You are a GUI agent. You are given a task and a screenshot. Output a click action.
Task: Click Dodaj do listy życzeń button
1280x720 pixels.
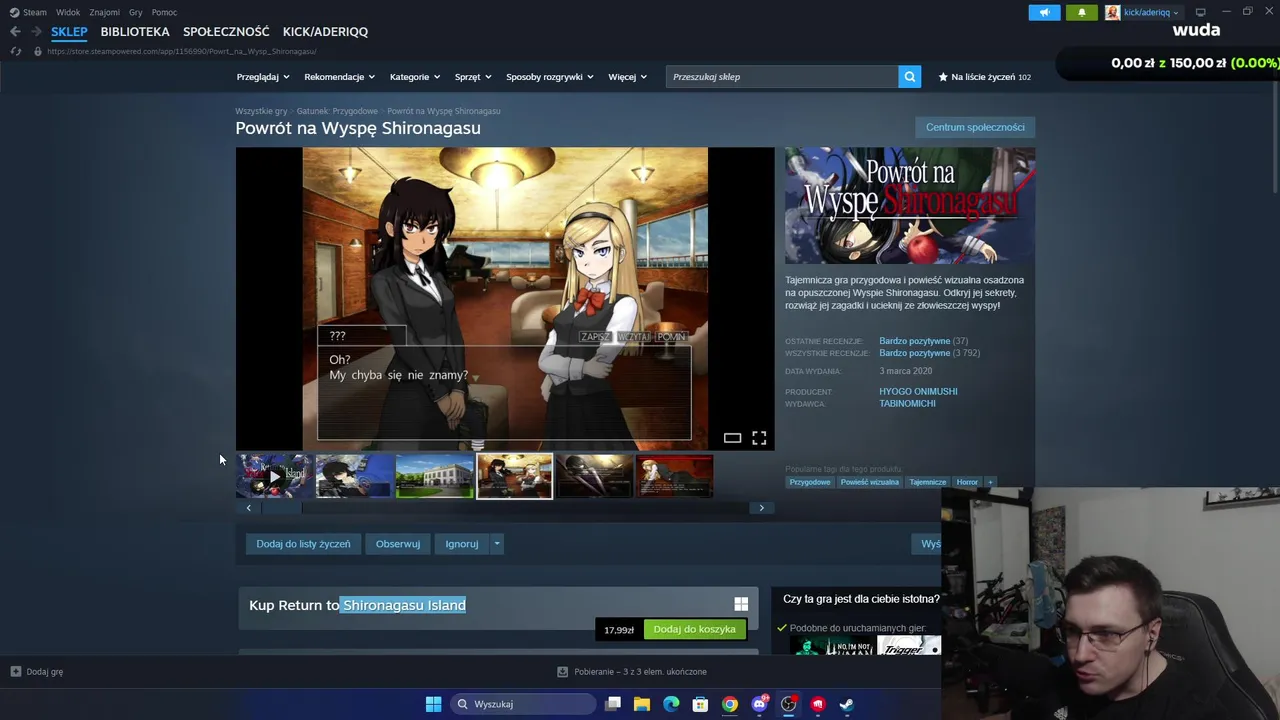pyautogui.click(x=303, y=544)
